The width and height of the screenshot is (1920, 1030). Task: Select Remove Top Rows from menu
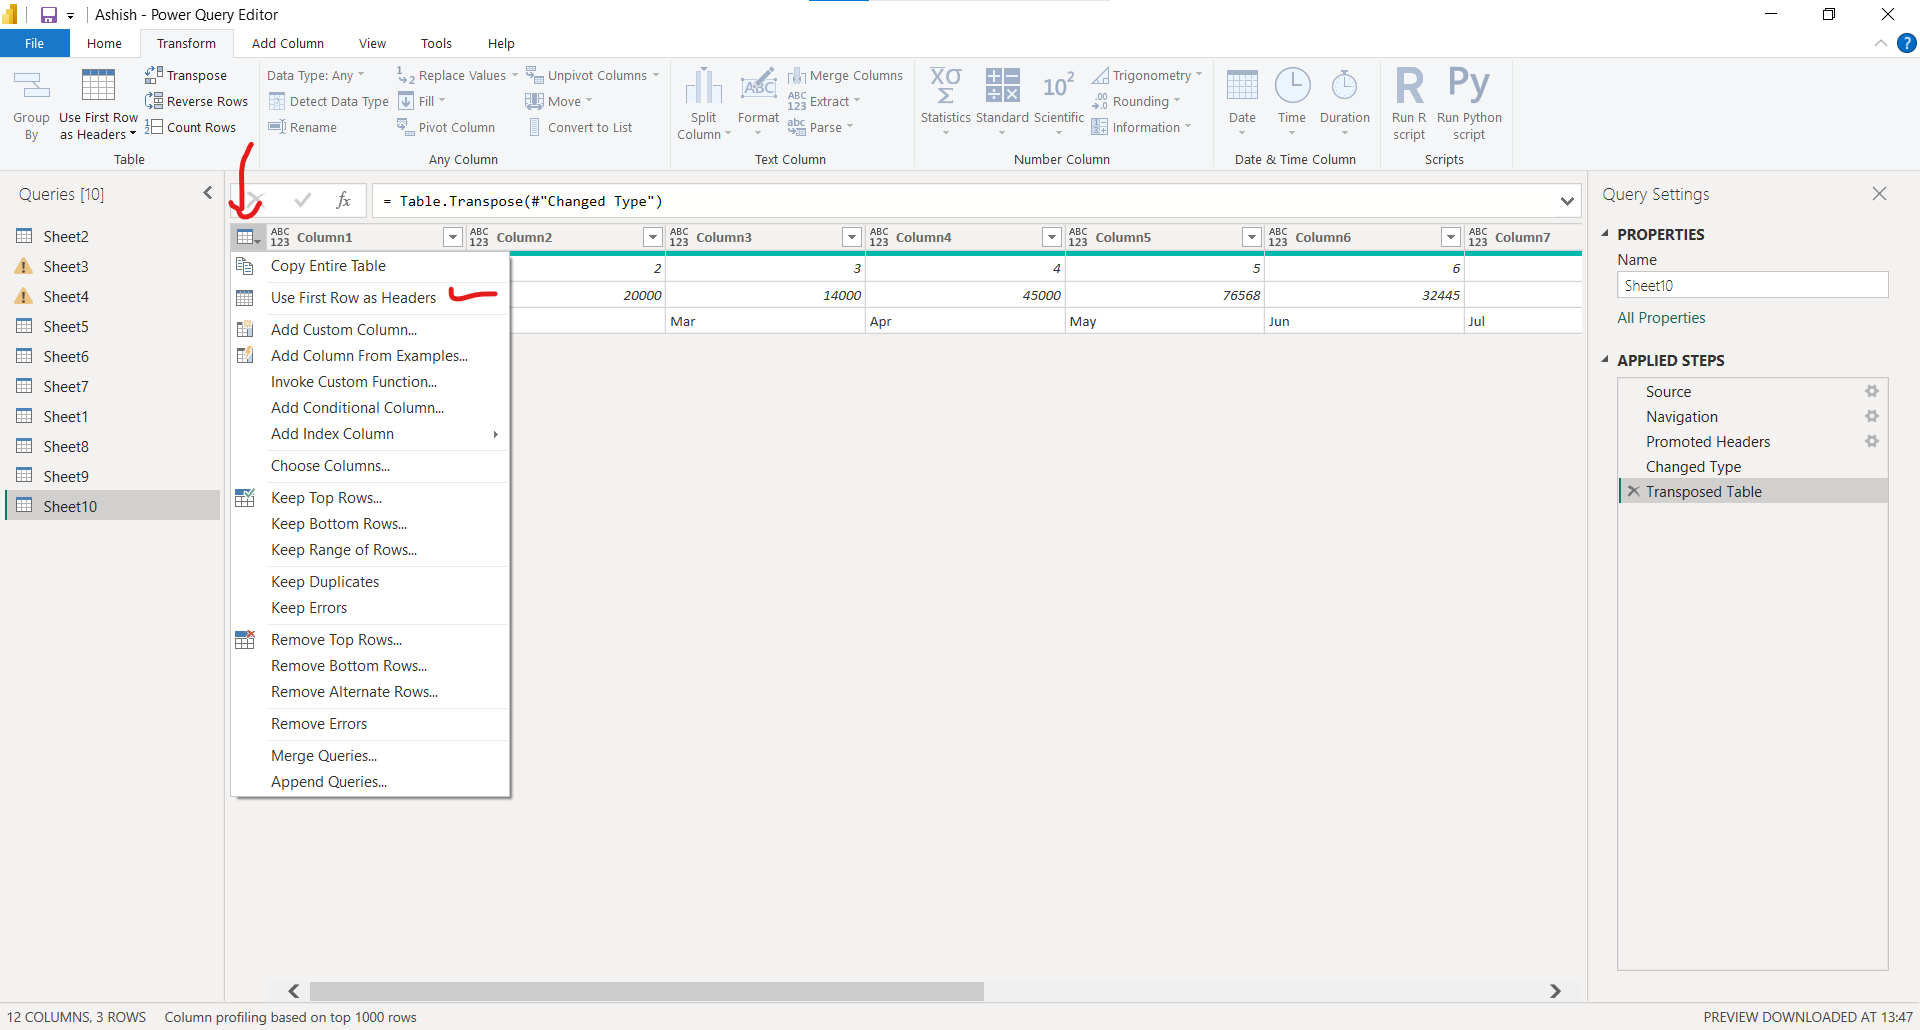[x=336, y=640]
